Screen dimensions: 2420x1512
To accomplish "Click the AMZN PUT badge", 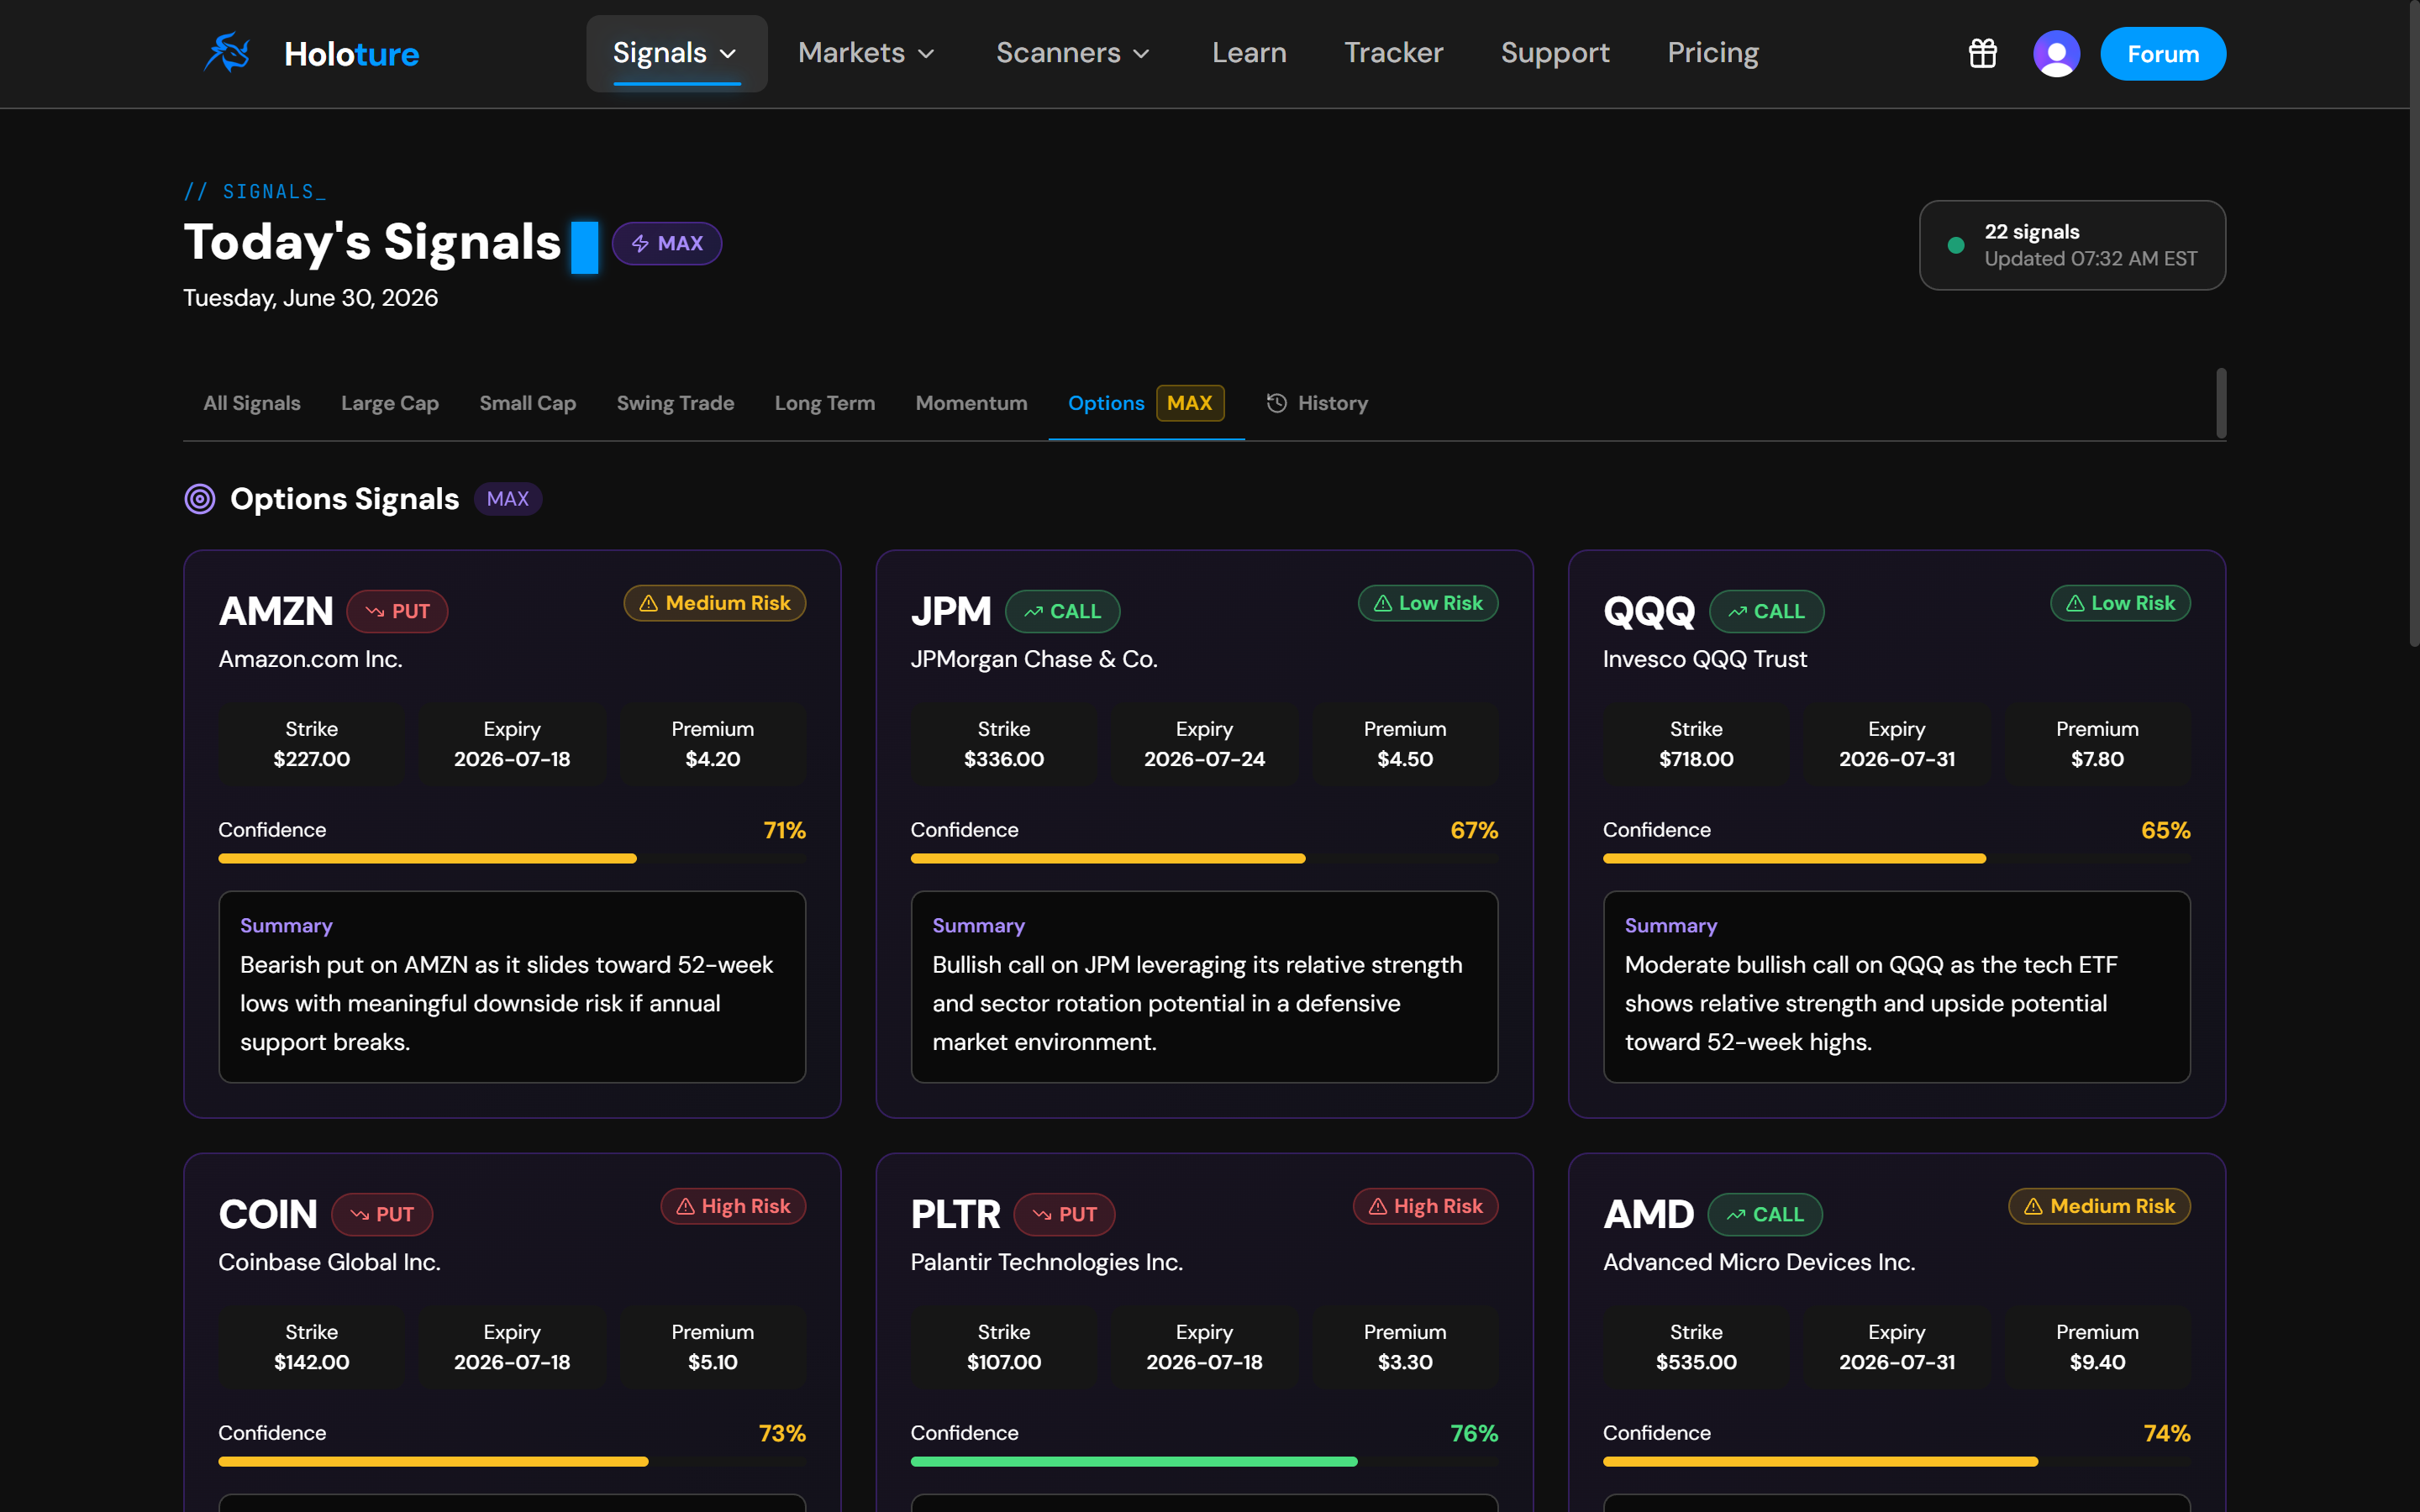I will [397, 611].
